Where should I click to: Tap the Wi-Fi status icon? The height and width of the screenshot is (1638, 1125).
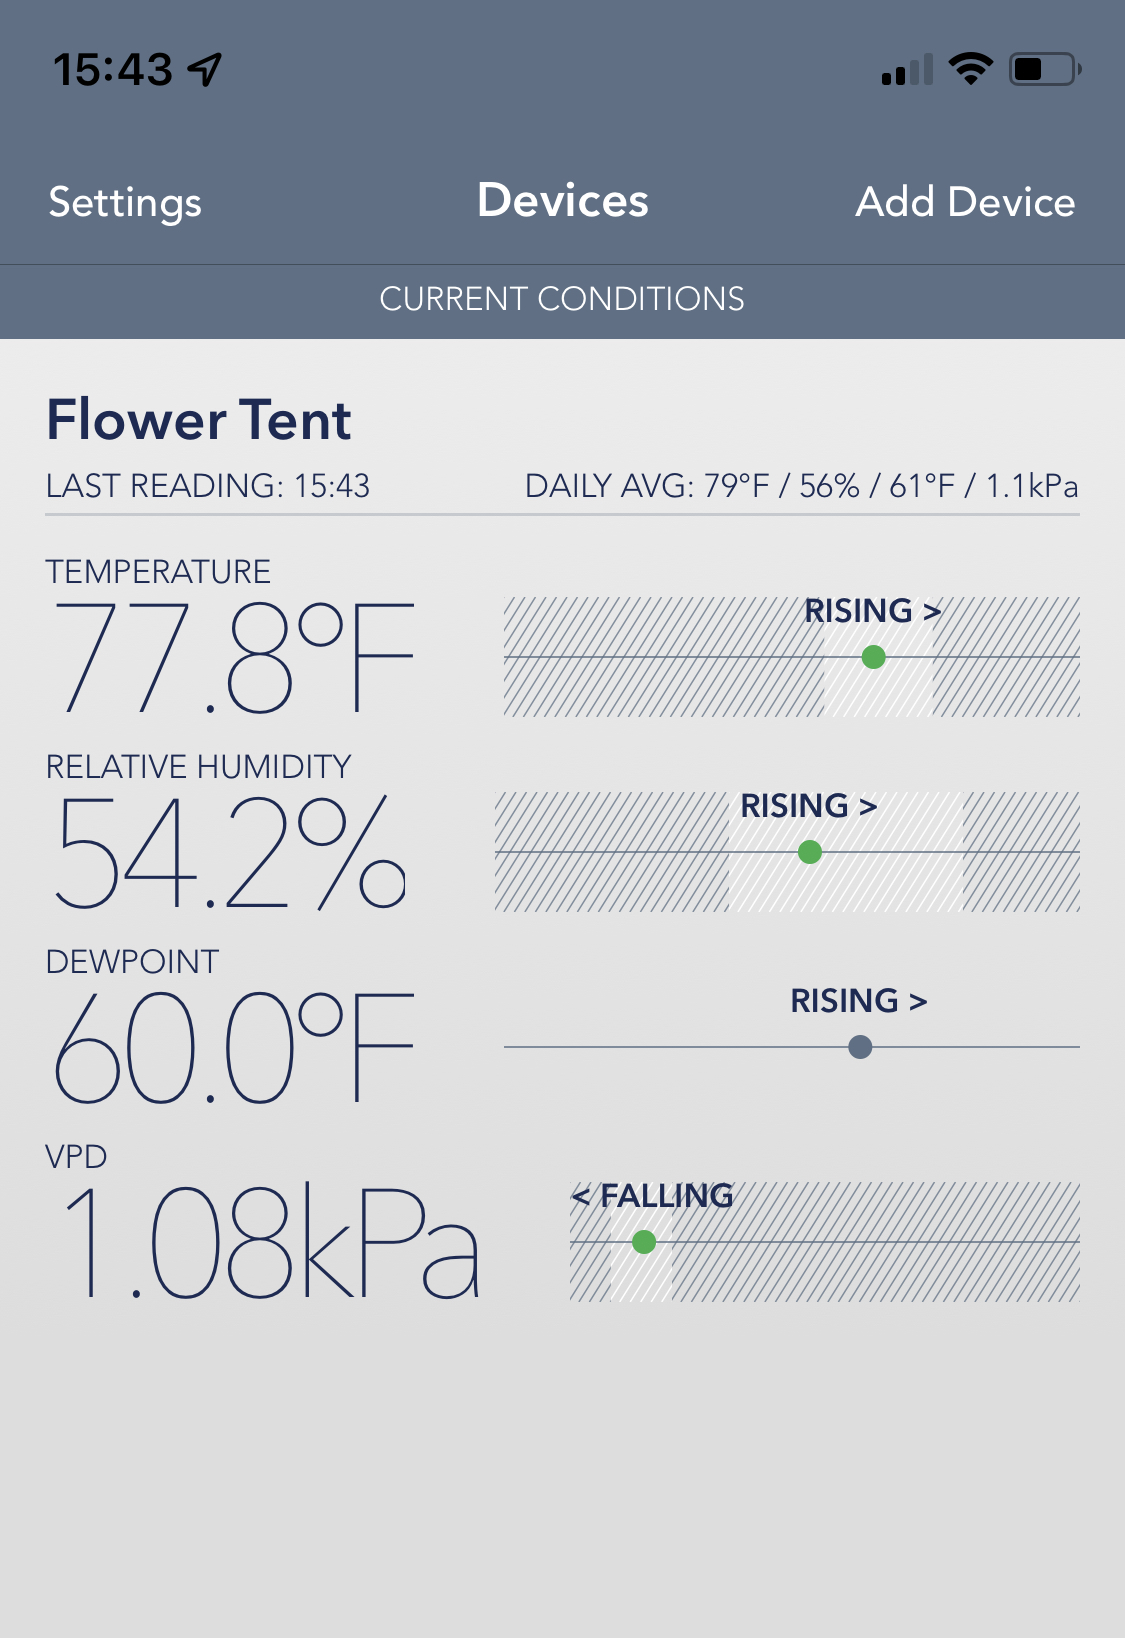tap(970, 68)
